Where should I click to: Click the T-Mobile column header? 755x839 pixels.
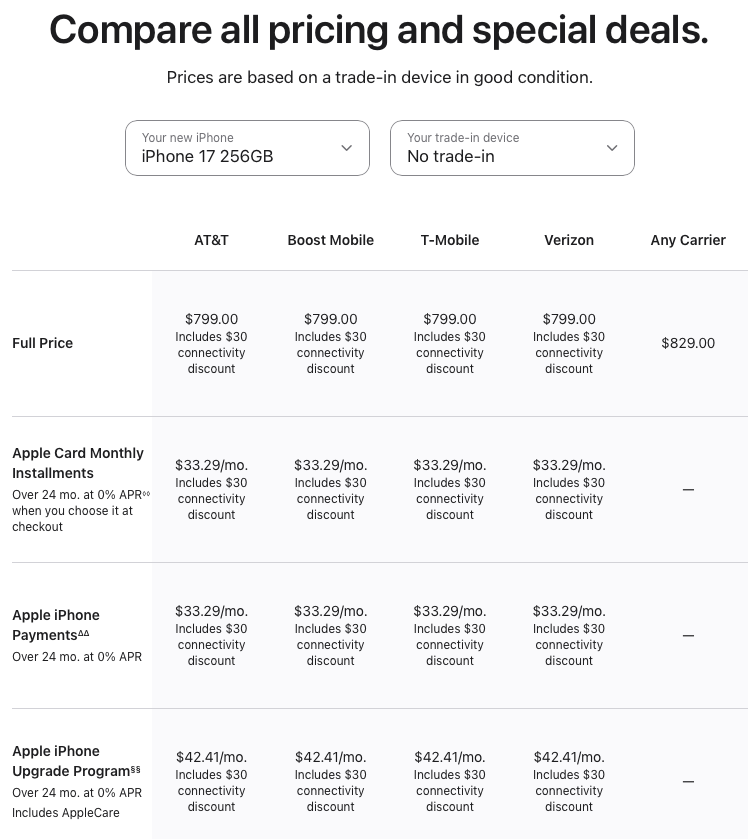coord(449,240)
